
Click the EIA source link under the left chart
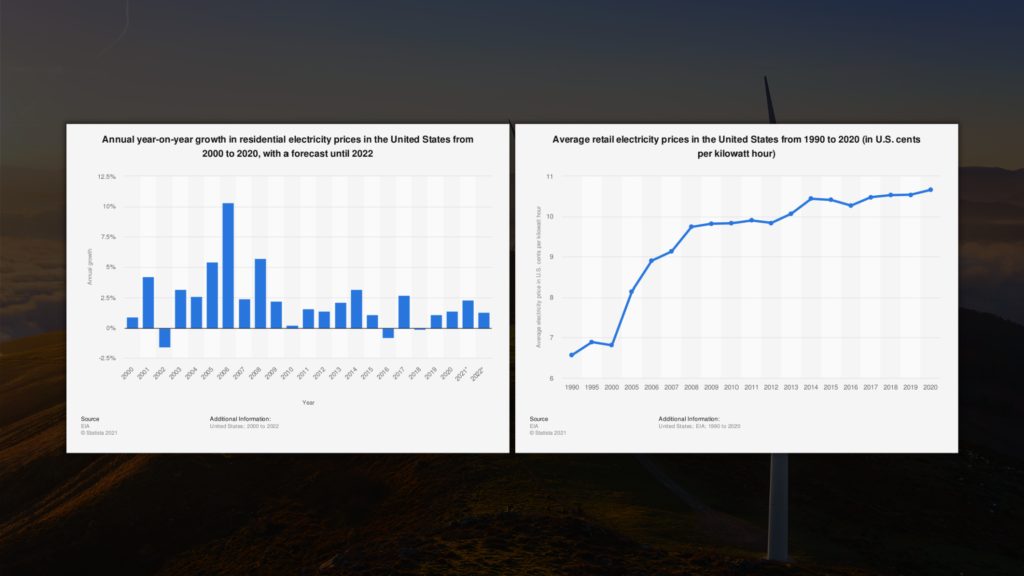click(x=83, y=425)
